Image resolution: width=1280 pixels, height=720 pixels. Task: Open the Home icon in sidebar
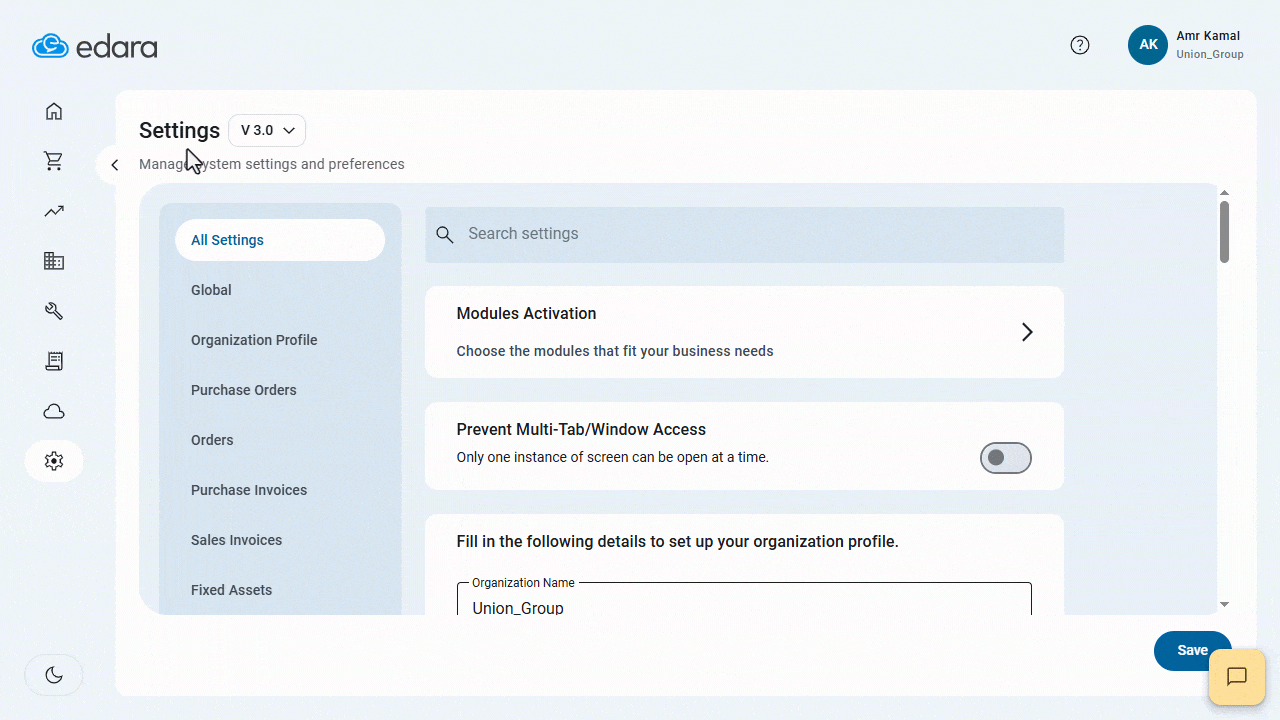[54, 111]
